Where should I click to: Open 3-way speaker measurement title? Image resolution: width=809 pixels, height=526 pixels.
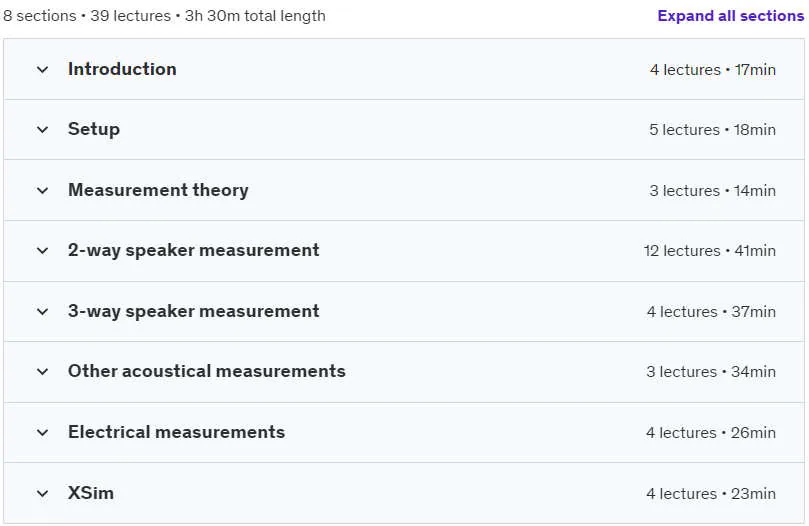point(193,311)
